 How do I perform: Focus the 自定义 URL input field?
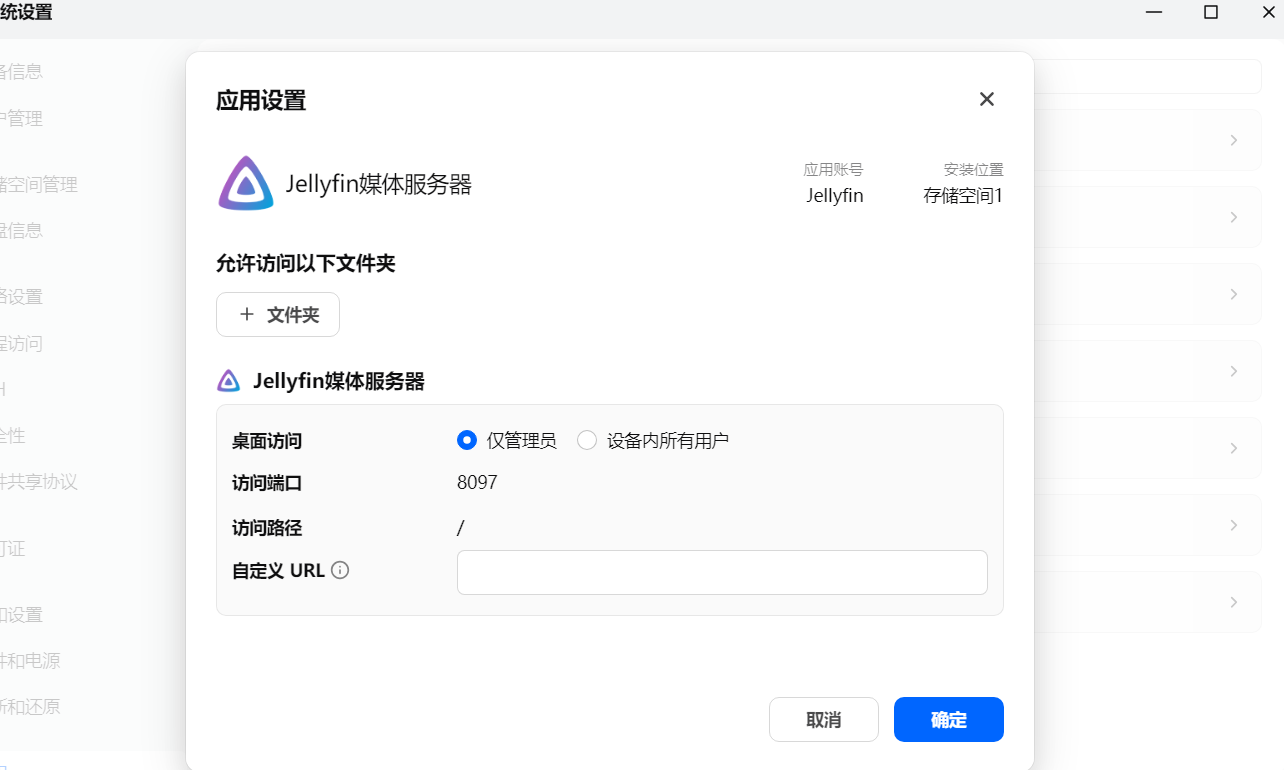722,572
